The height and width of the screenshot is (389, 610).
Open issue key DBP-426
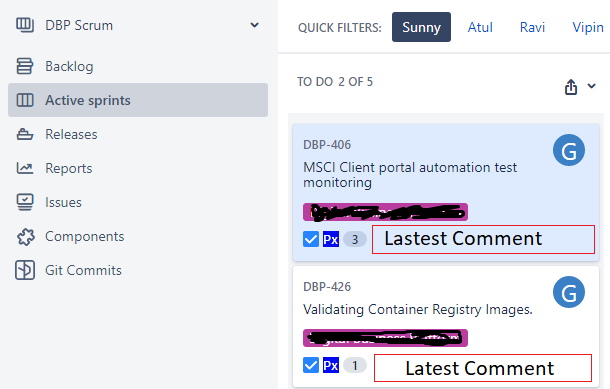pos(327,287)
